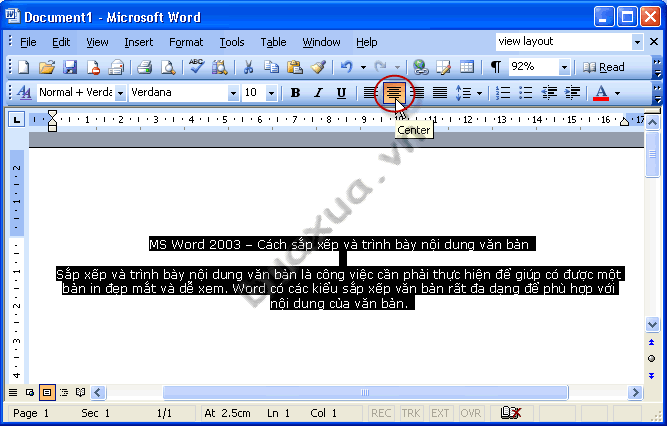The image size is (667, 426).
Task: Increase paragraph indent
Action: pyautogui.click(x=573, y=92)
